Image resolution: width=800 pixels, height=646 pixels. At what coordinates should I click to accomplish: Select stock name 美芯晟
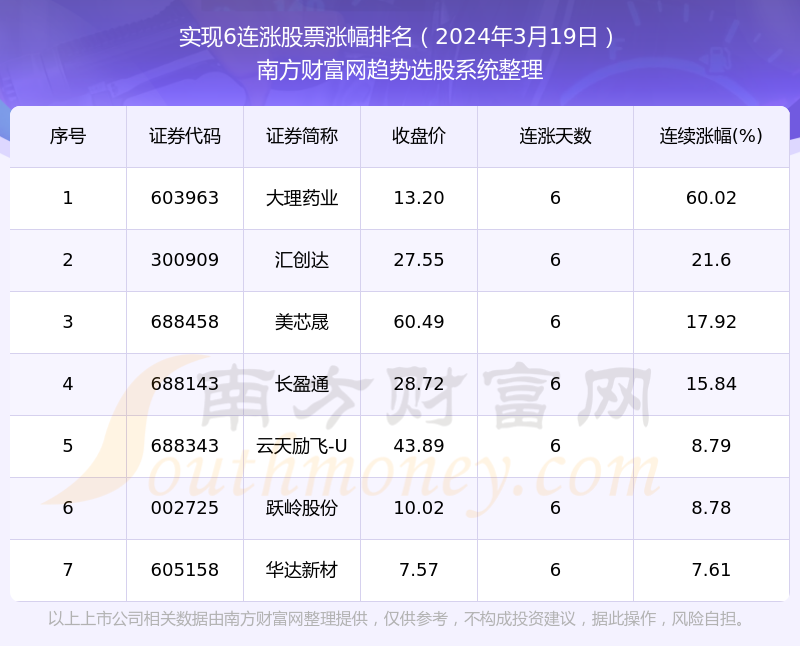tap(302, 322)
